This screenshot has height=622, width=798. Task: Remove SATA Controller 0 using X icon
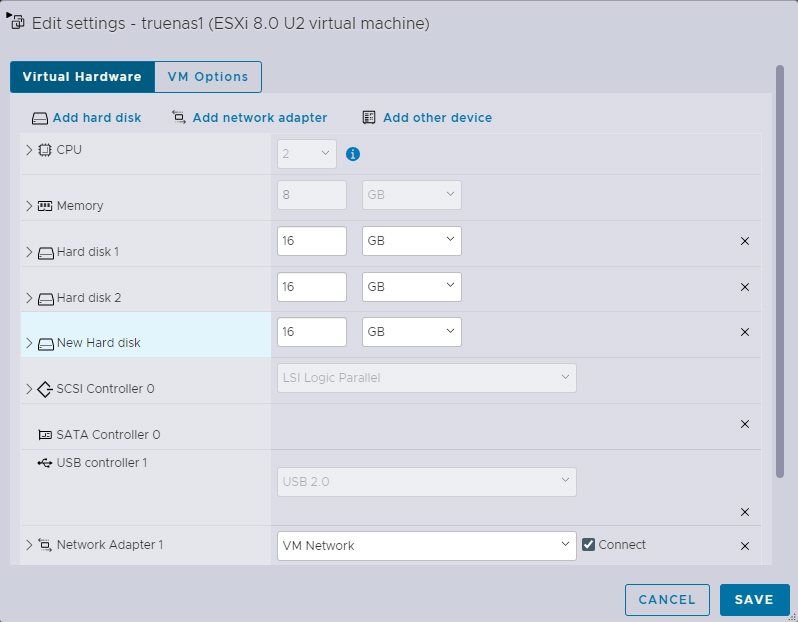point(744,424)
